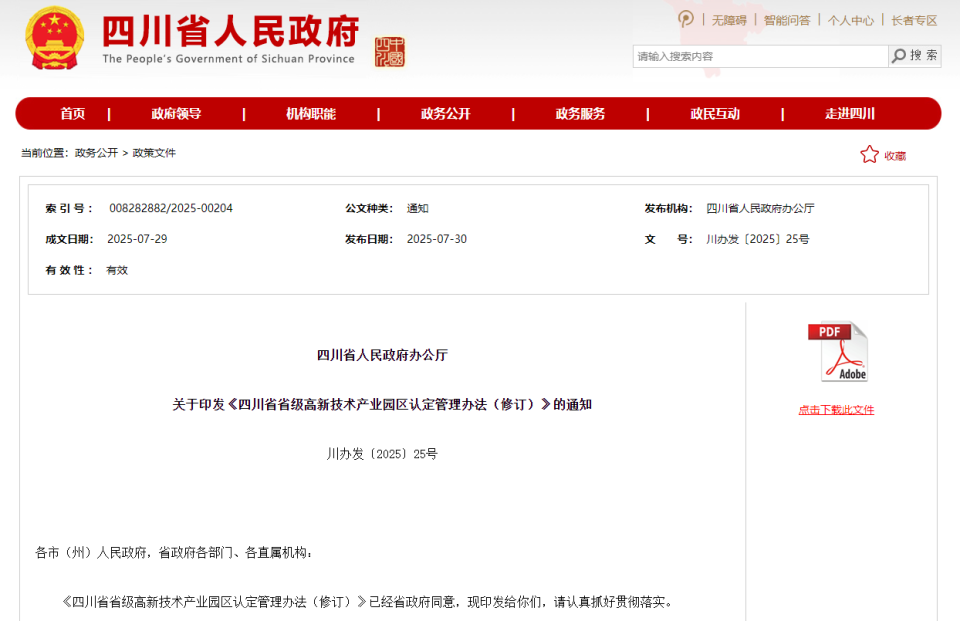Open 政务服务 menu item

[x=580, y=113]
